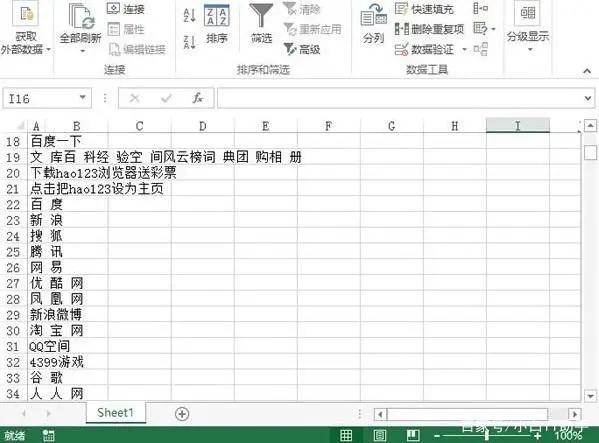Select the Sheet1 tab
This screenshot has width=599, height=443.
115,413
